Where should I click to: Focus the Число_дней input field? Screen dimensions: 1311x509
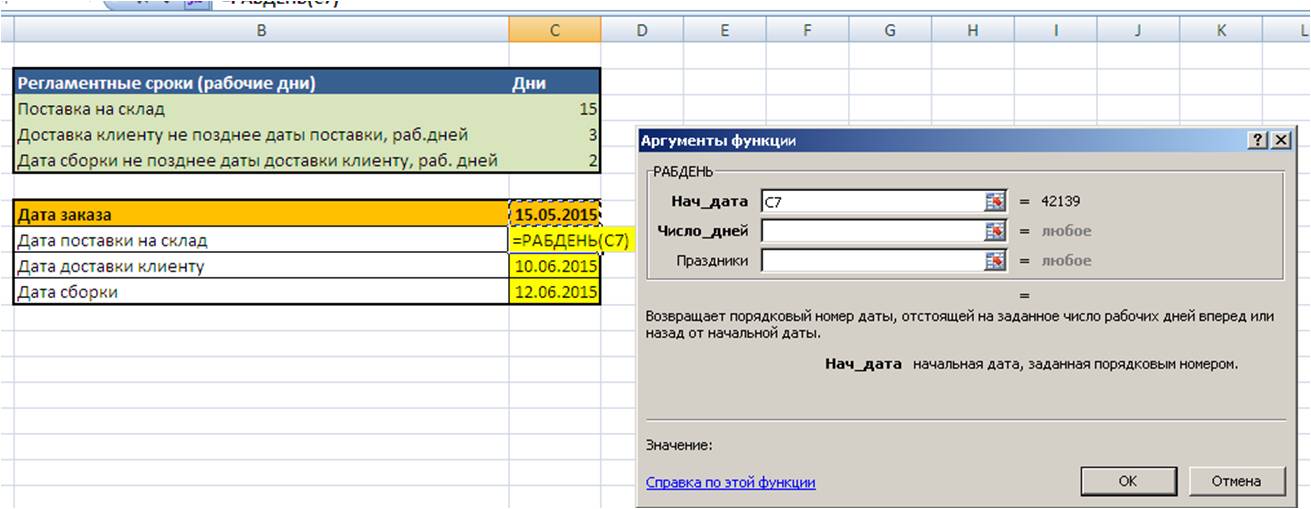click(x=870, y=232)
